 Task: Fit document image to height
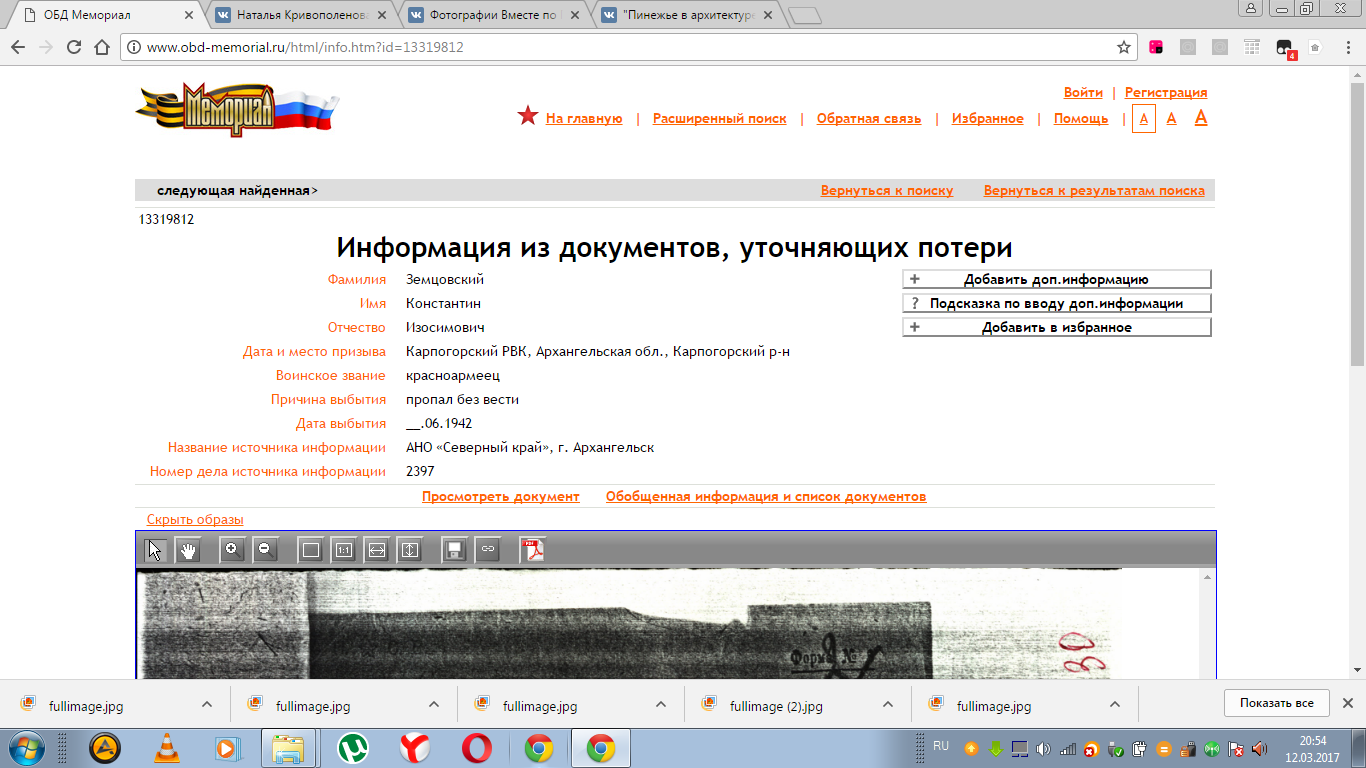click(x=409, y=550)
